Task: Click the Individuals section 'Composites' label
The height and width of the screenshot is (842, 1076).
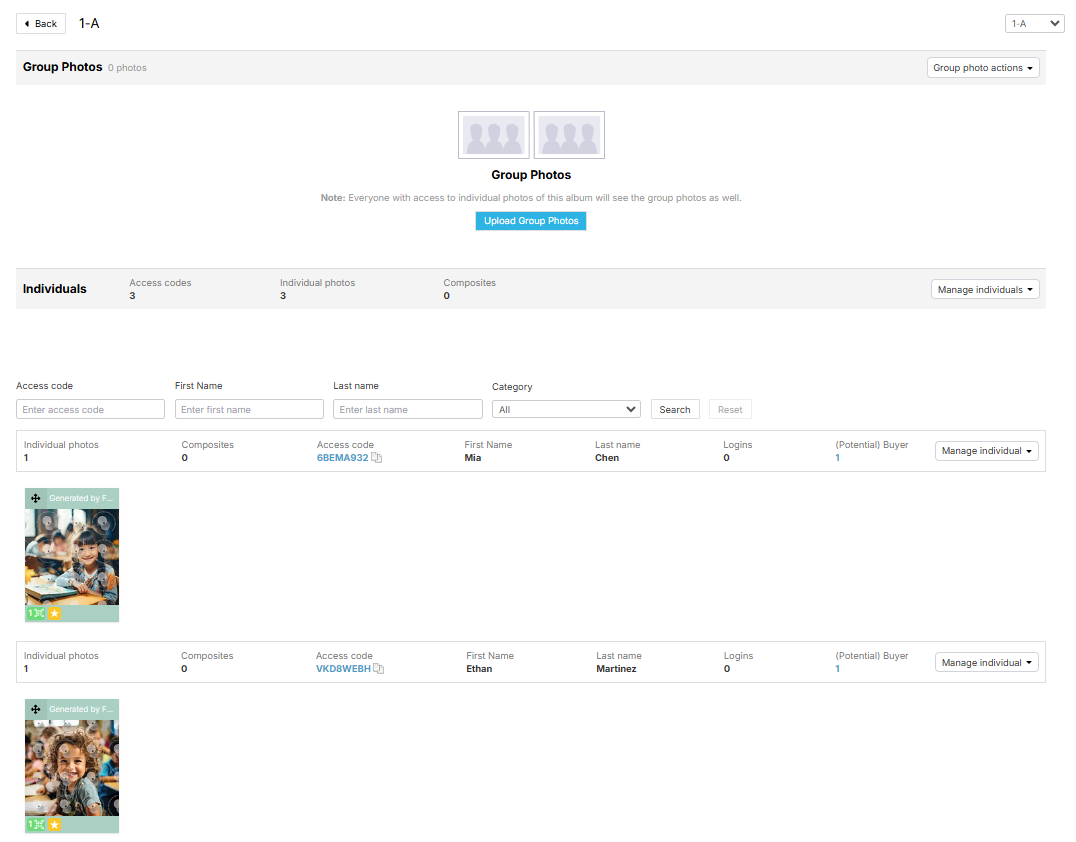Action: (469, 283)
